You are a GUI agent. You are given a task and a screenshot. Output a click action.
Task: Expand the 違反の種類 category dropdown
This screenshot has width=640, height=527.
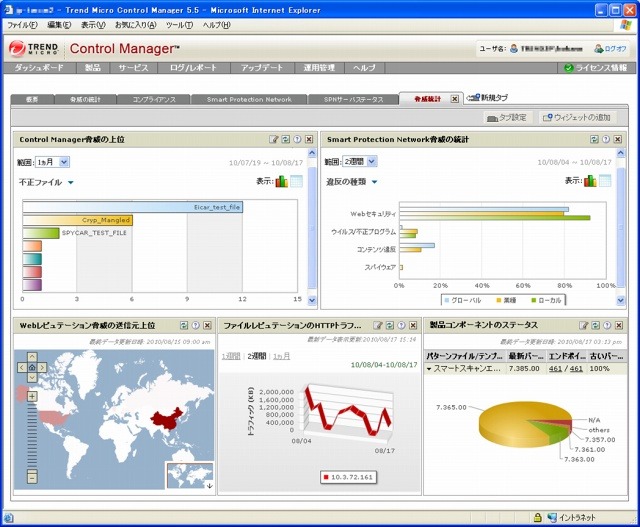coord(374,182)
